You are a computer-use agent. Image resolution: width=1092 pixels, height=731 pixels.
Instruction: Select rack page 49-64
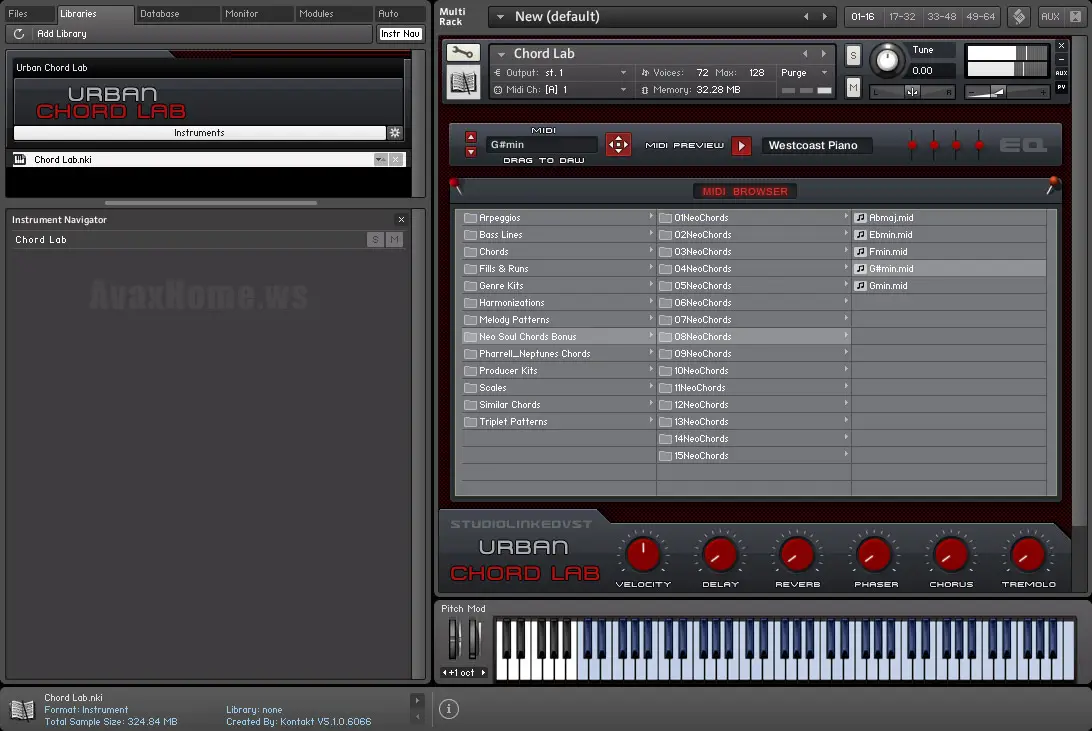pyautogui.click(x=981, y=16)
